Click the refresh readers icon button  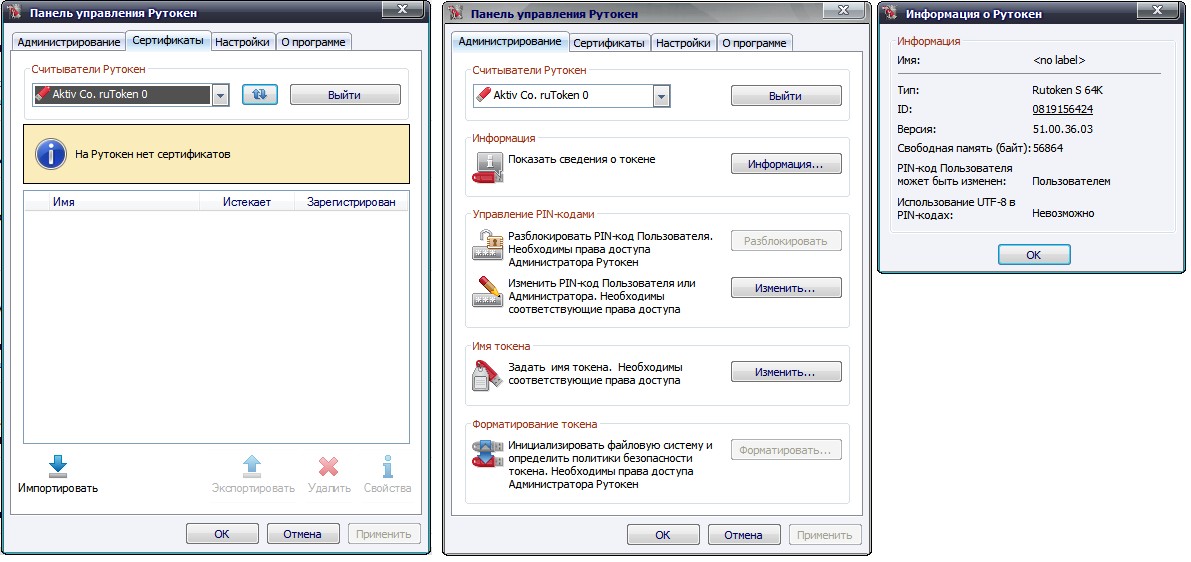click(x=259, y=94)
